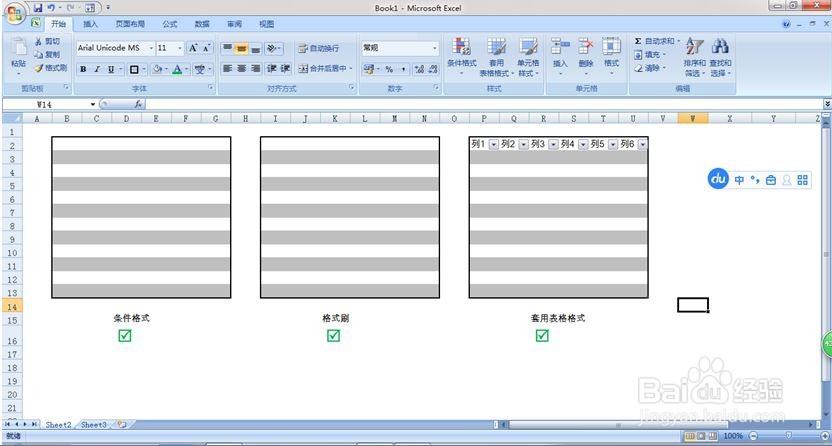Viewport: 832px width, 446px height.
Task: Enable wrap text 自动换行
Action: tap(318, 48)
